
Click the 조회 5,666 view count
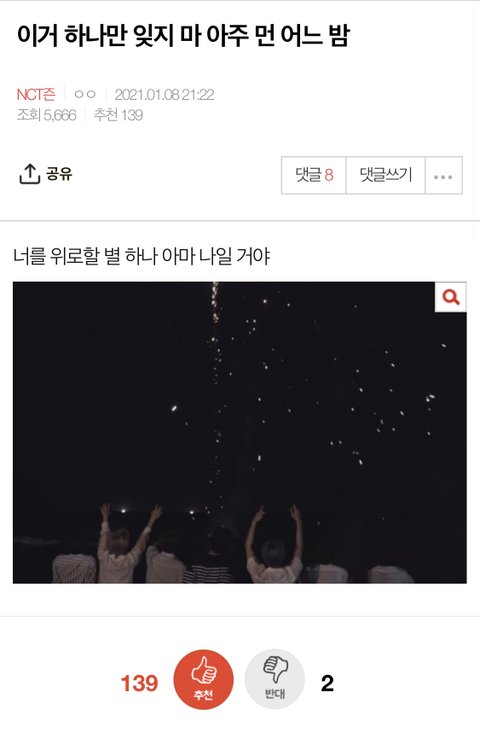(x=46, y=115)
